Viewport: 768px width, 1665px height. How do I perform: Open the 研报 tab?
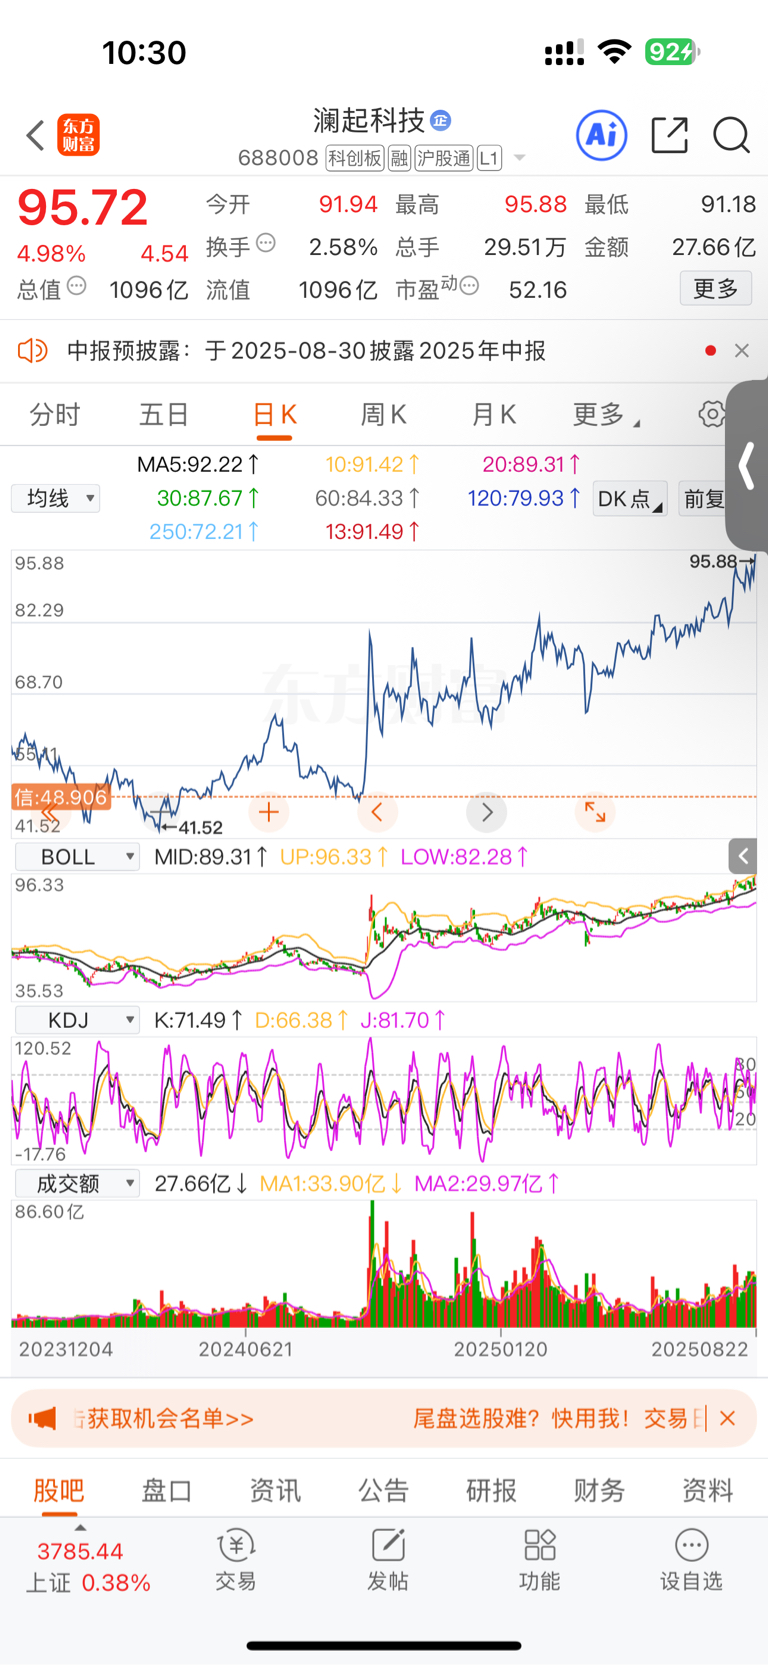click(x=492, y=1490)
